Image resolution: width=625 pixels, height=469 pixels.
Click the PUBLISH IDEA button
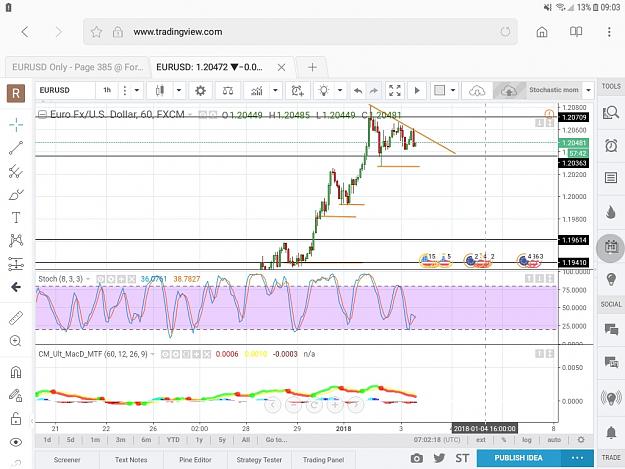pos(518,458)
